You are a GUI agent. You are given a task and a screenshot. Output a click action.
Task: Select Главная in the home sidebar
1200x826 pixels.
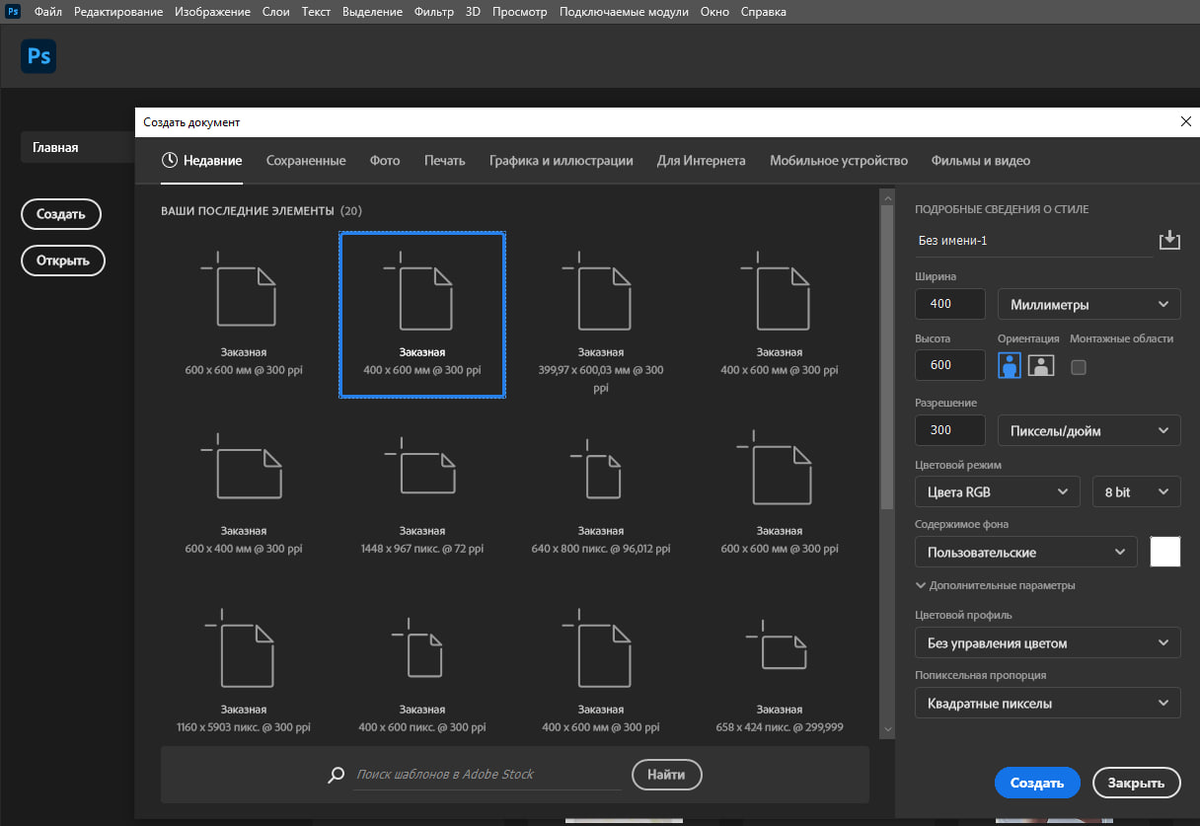pos(78,147)
